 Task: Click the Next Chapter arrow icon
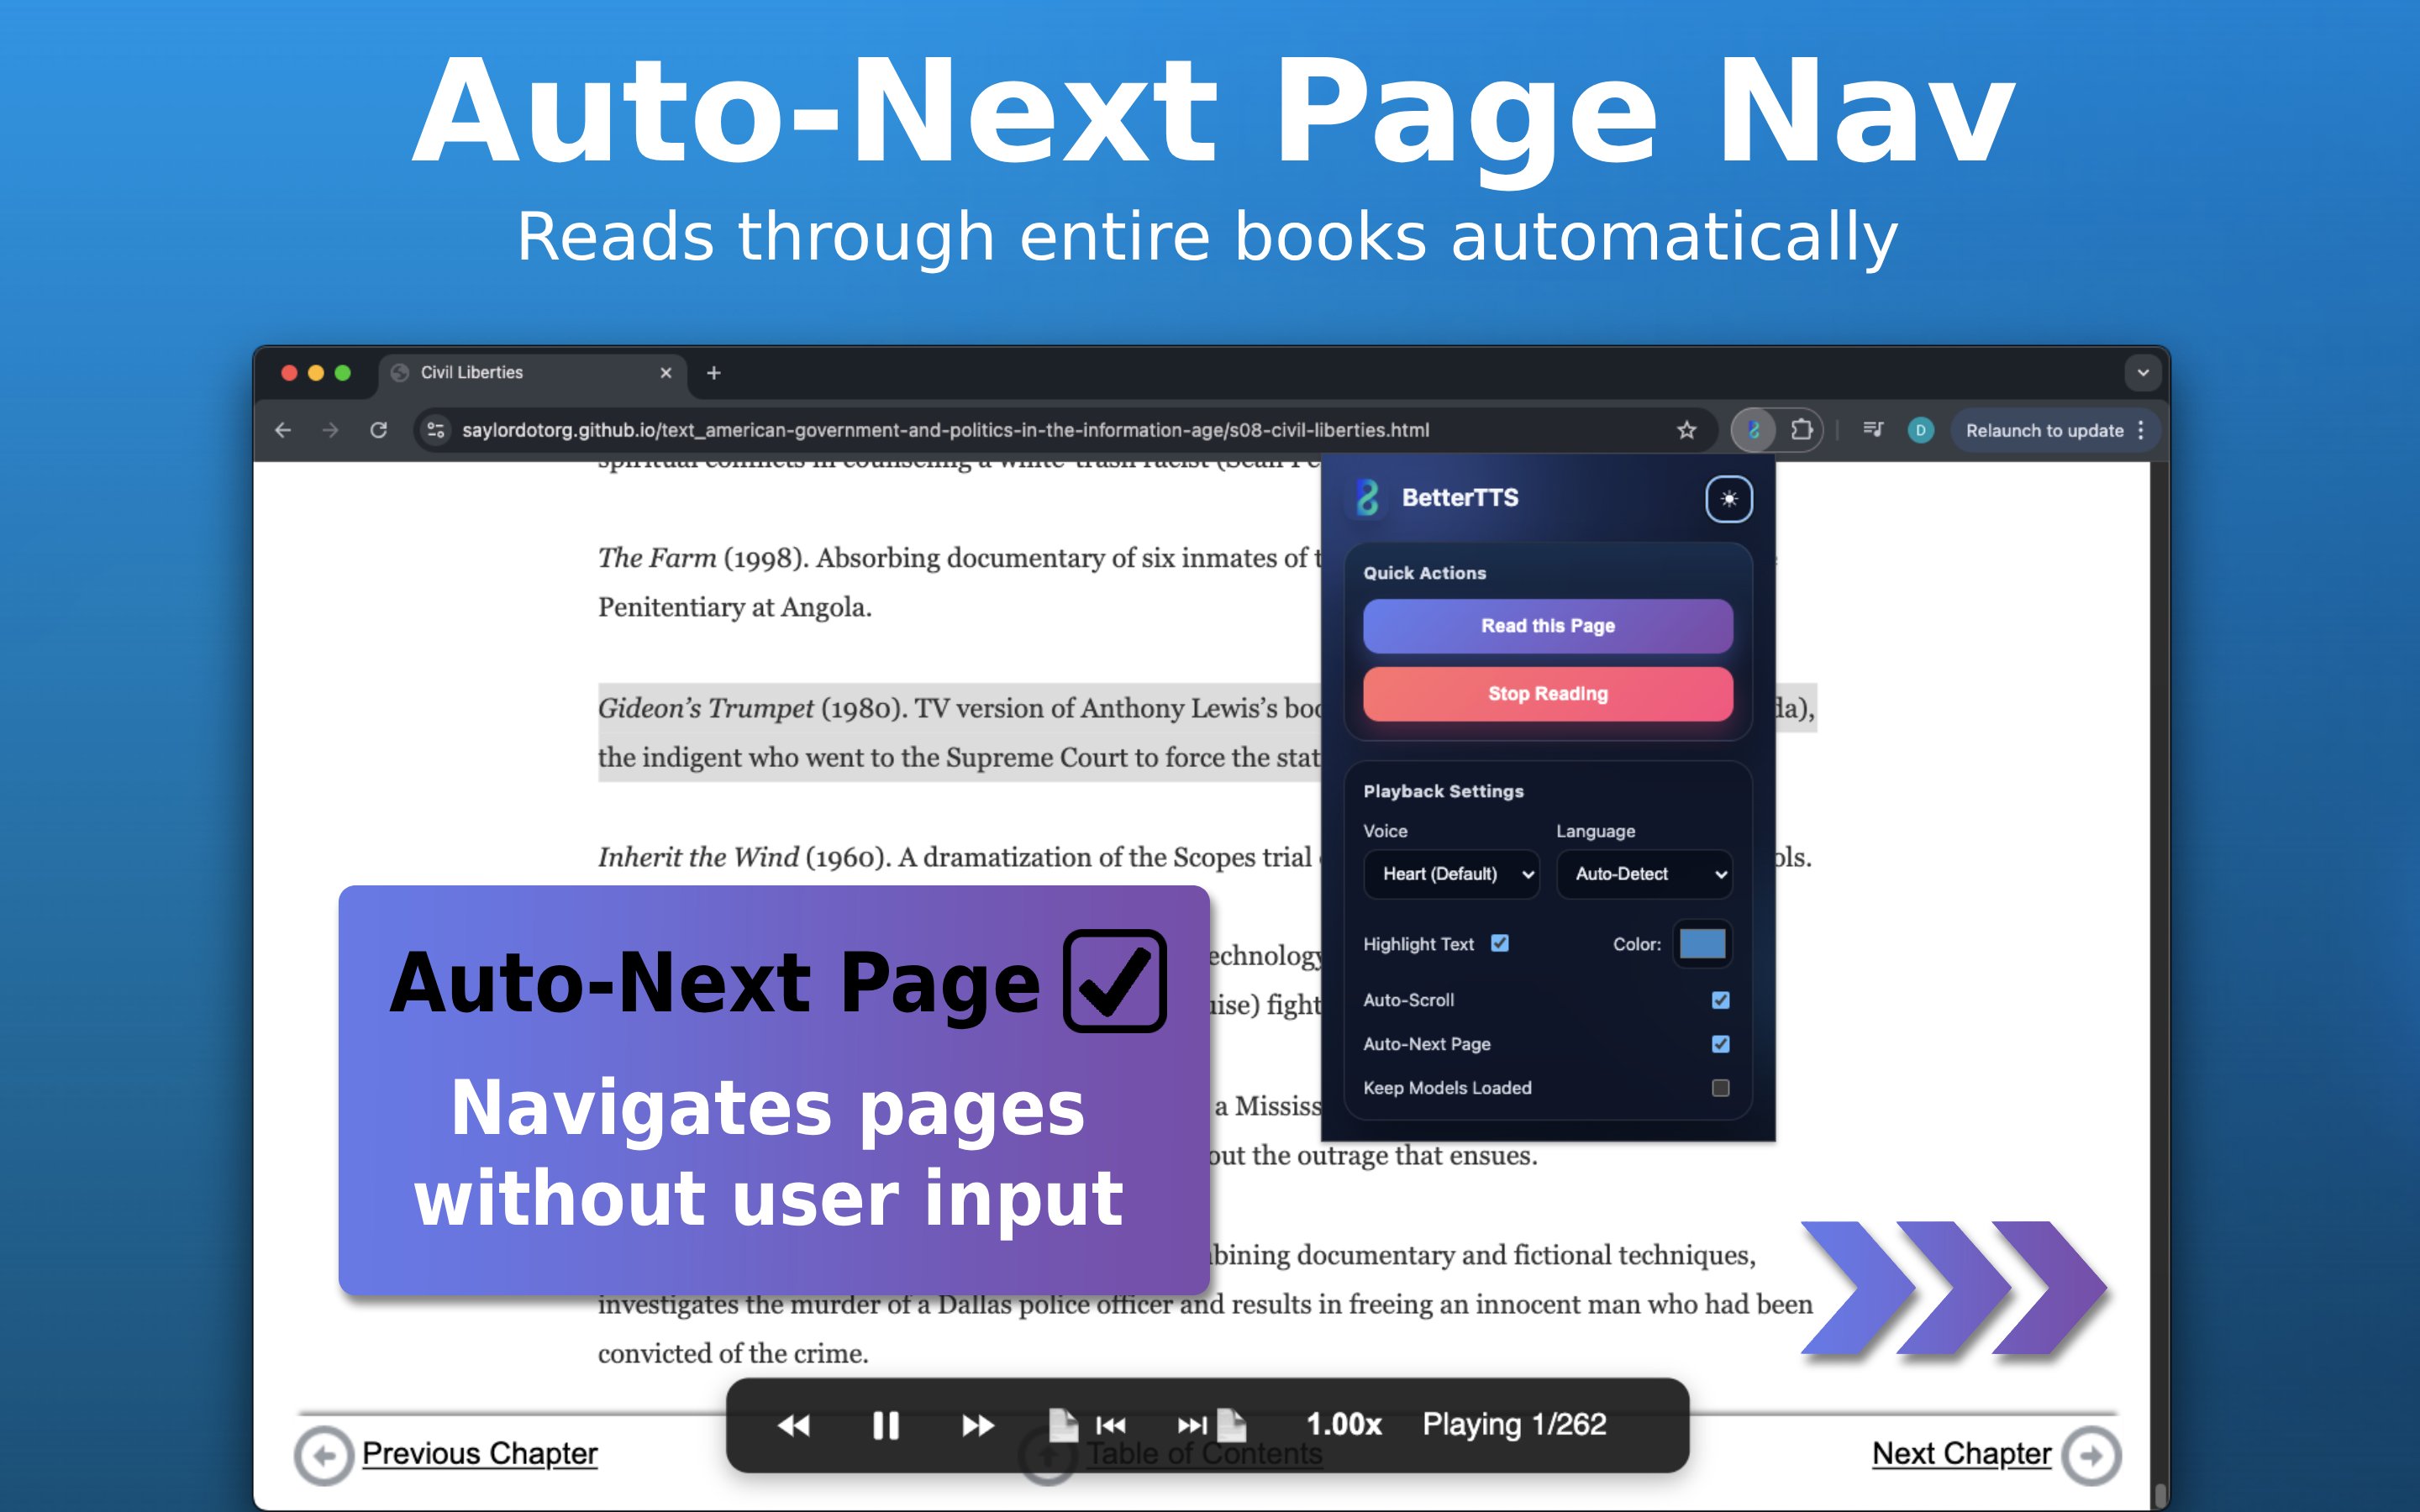click(x=2092, y=1456)
